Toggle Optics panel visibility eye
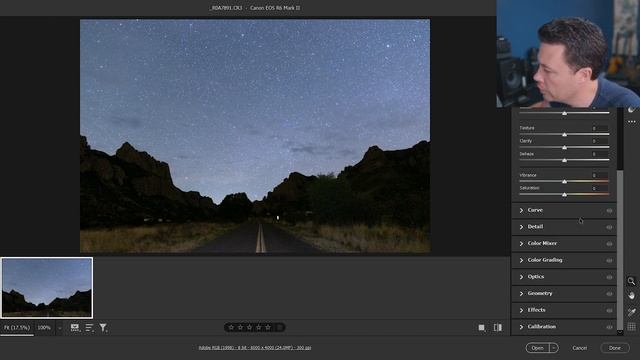 tap(609, 277)
